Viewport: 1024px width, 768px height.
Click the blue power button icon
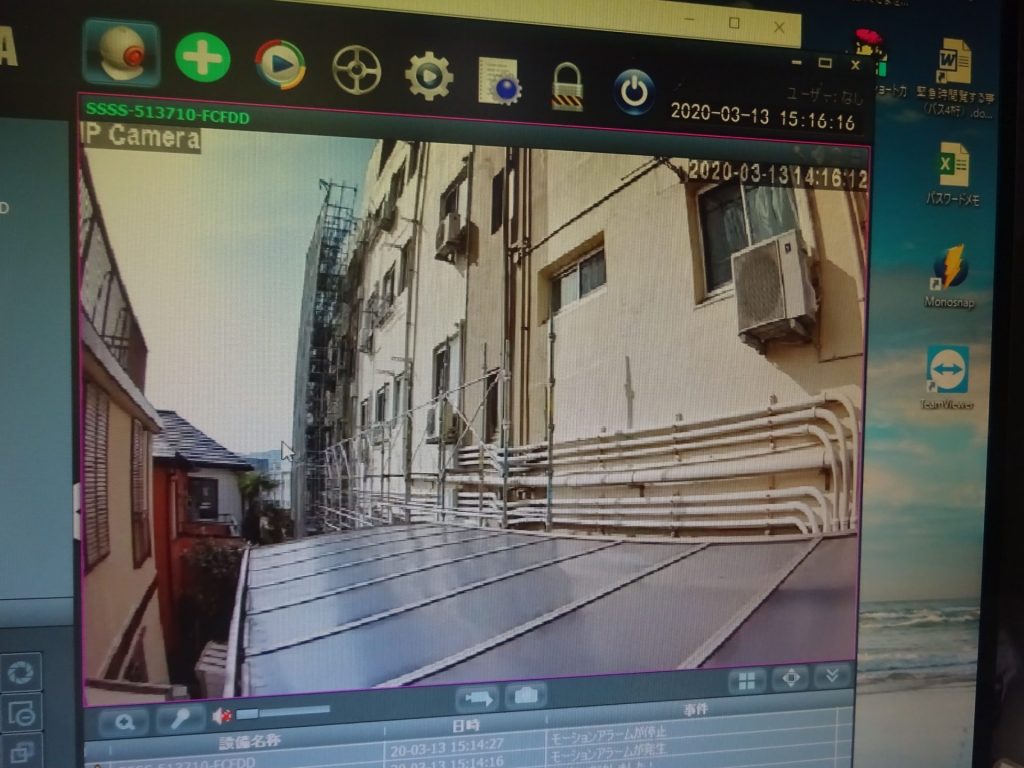click(x=633, y=92)
